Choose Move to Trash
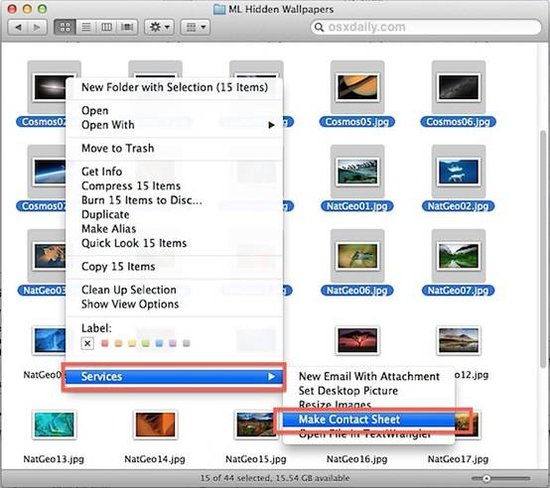Screen dimensions: 550x488 point(118,148)
